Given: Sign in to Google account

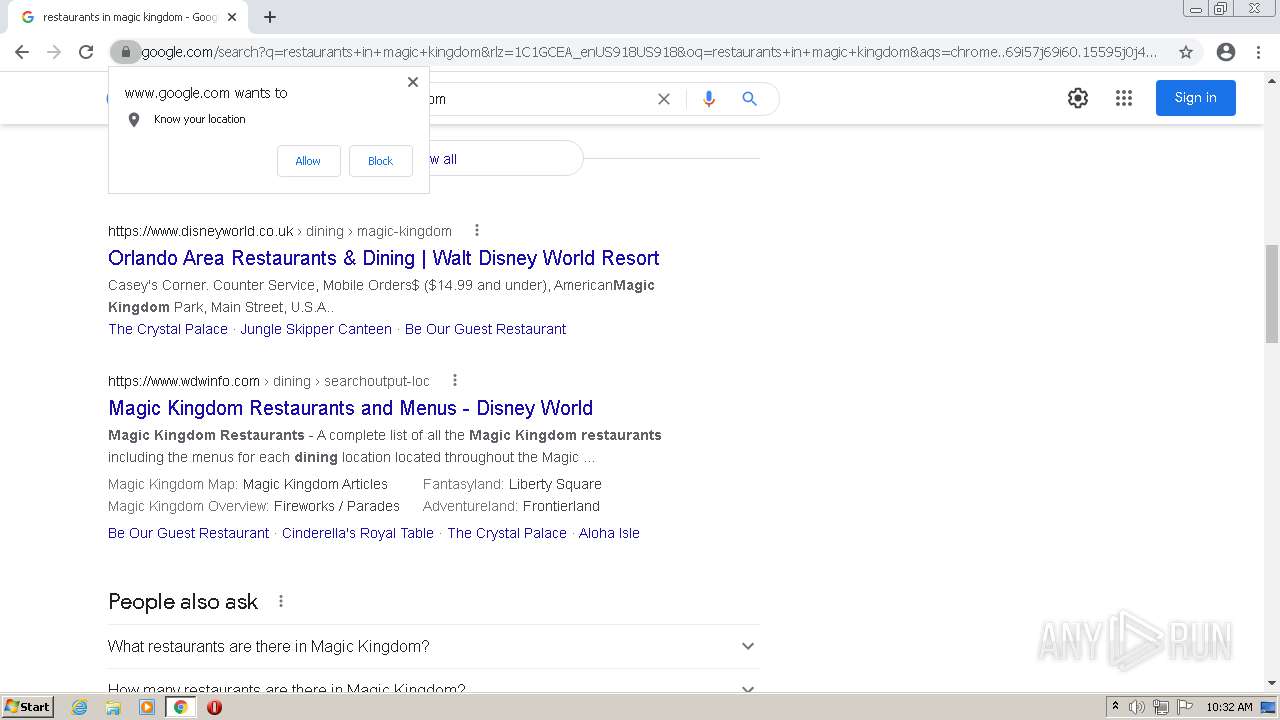Looking at the screenshot, I should pos(1195,98).
